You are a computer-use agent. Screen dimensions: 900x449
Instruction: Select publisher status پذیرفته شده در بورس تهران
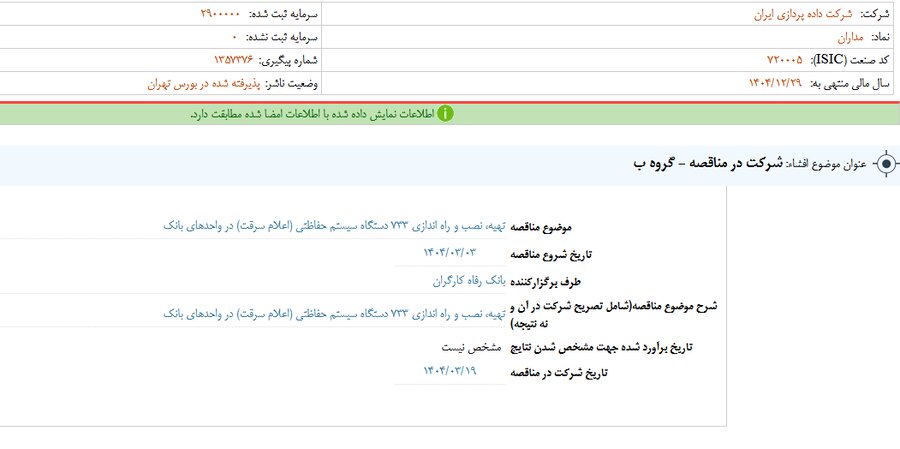point(204,84)
